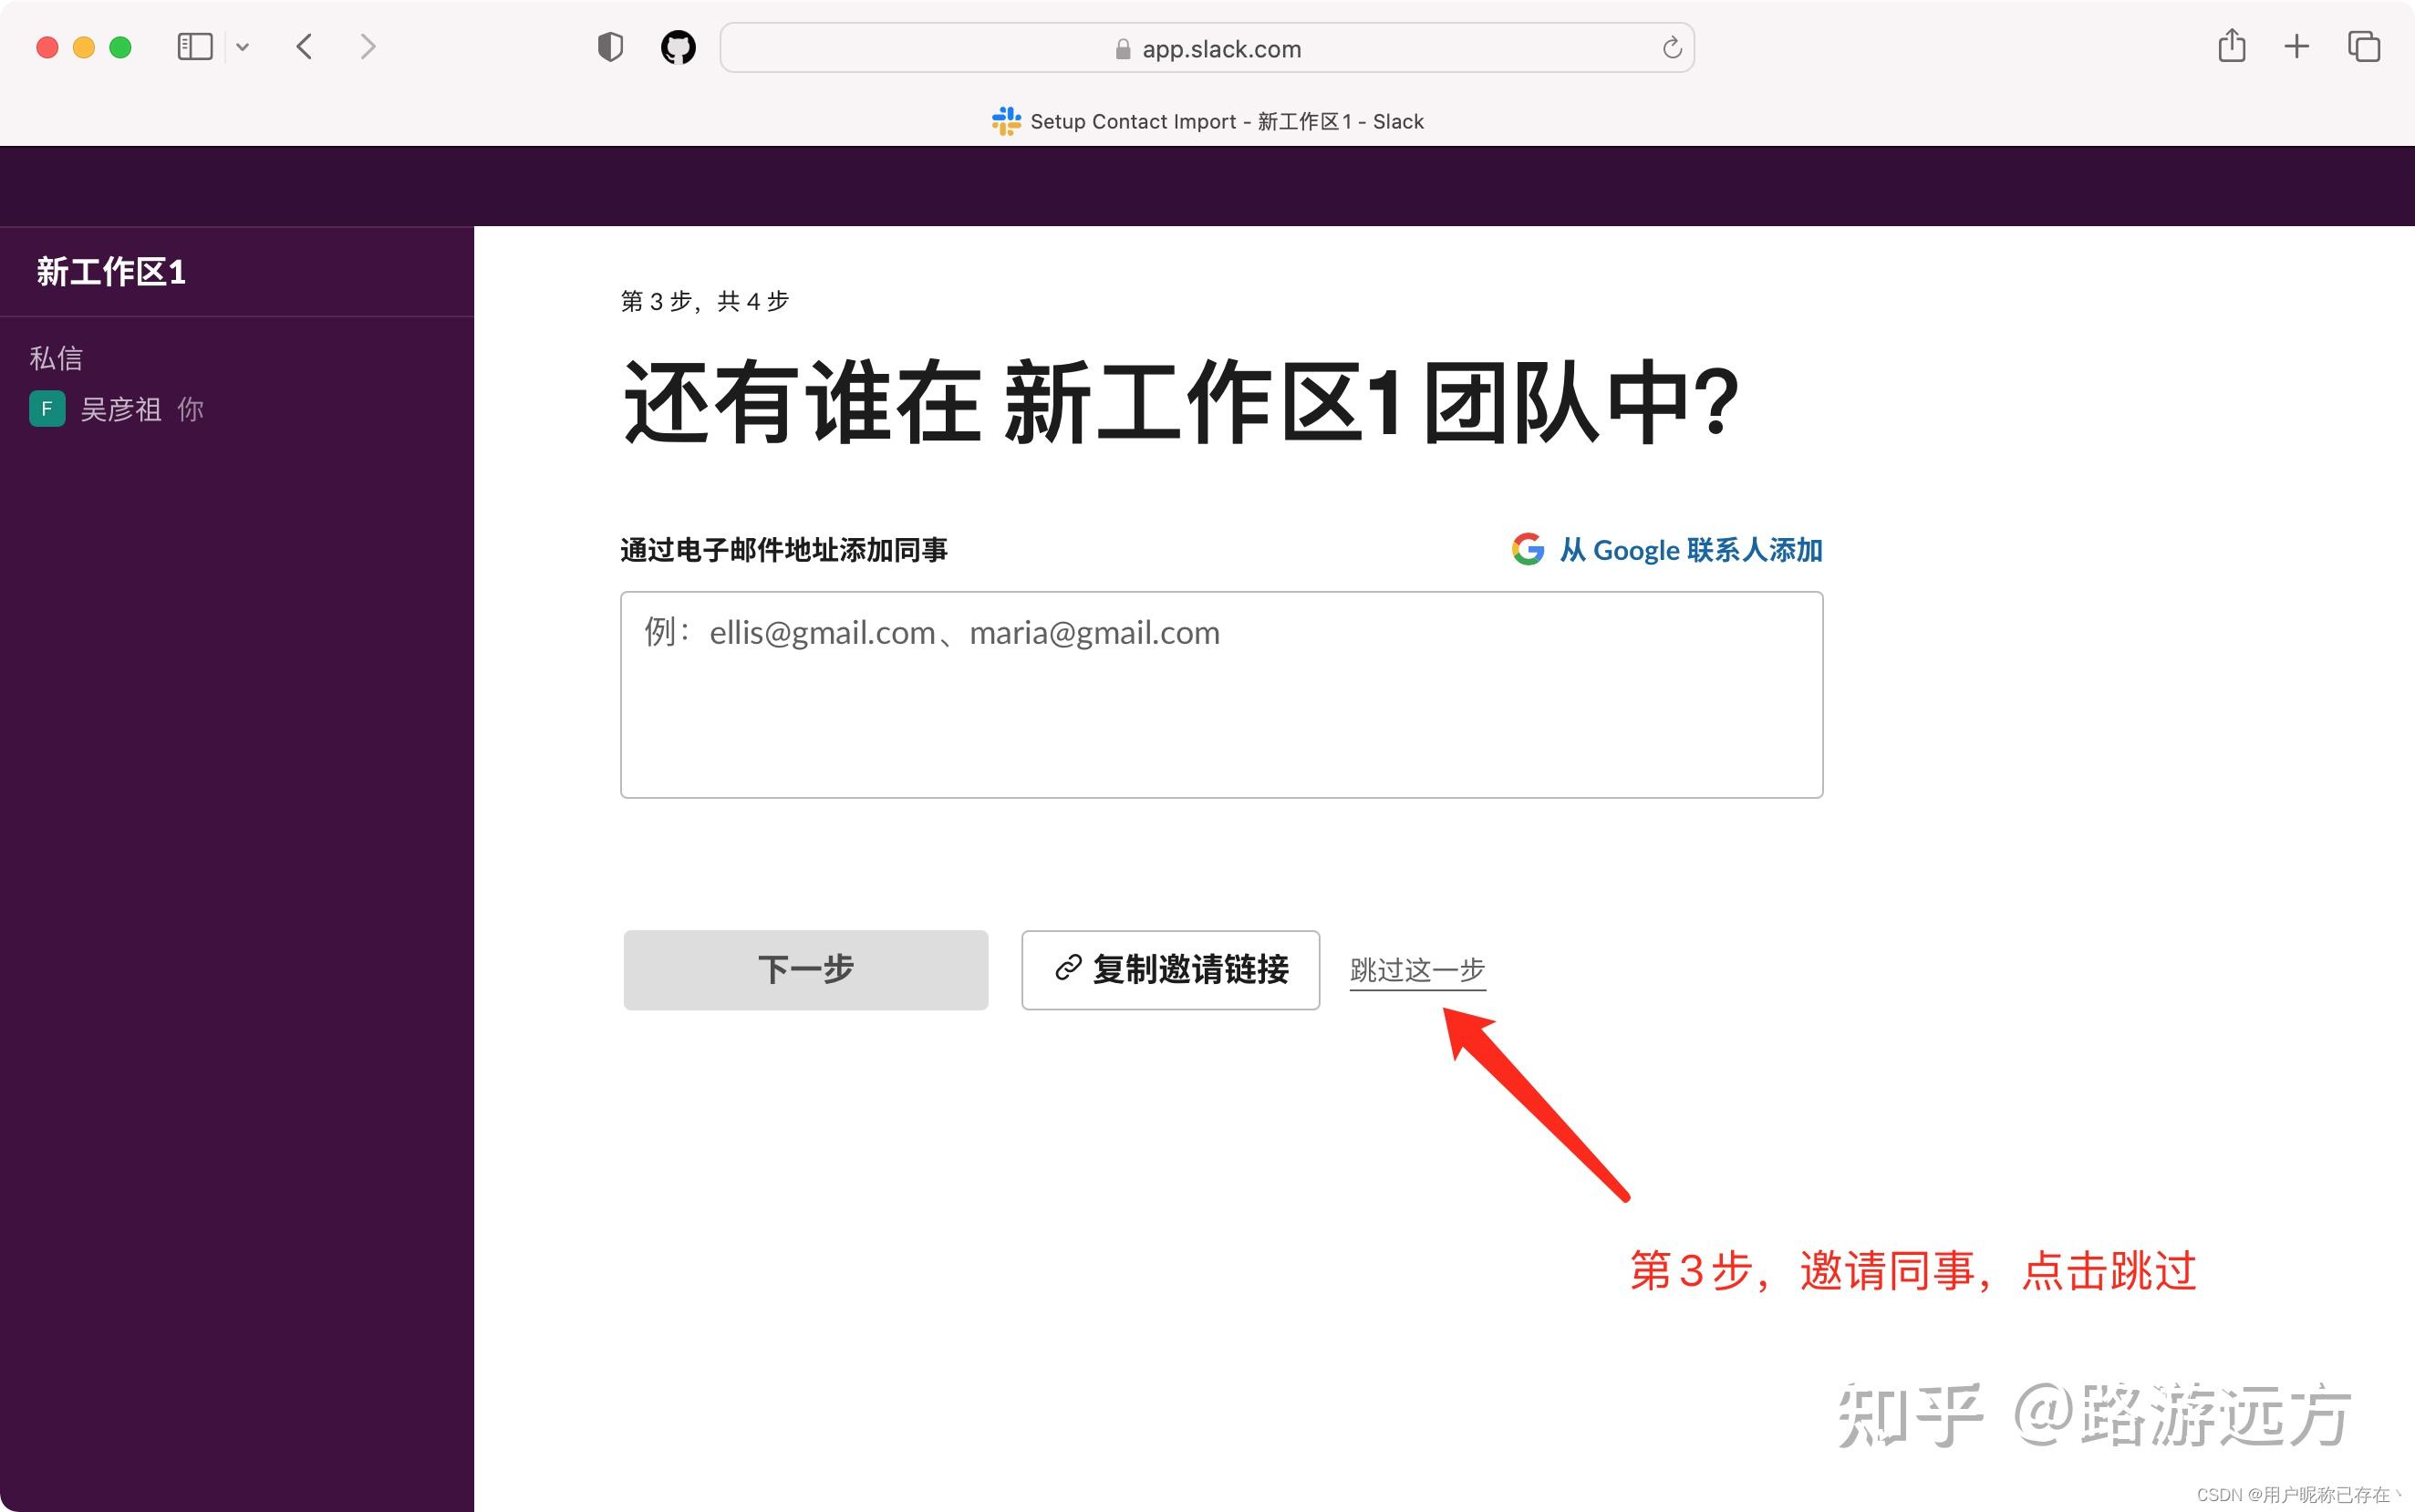The height and width of the screenshot is (1512, 2415).
Task: Click the tab overview icon
Action: (2363, 46)
